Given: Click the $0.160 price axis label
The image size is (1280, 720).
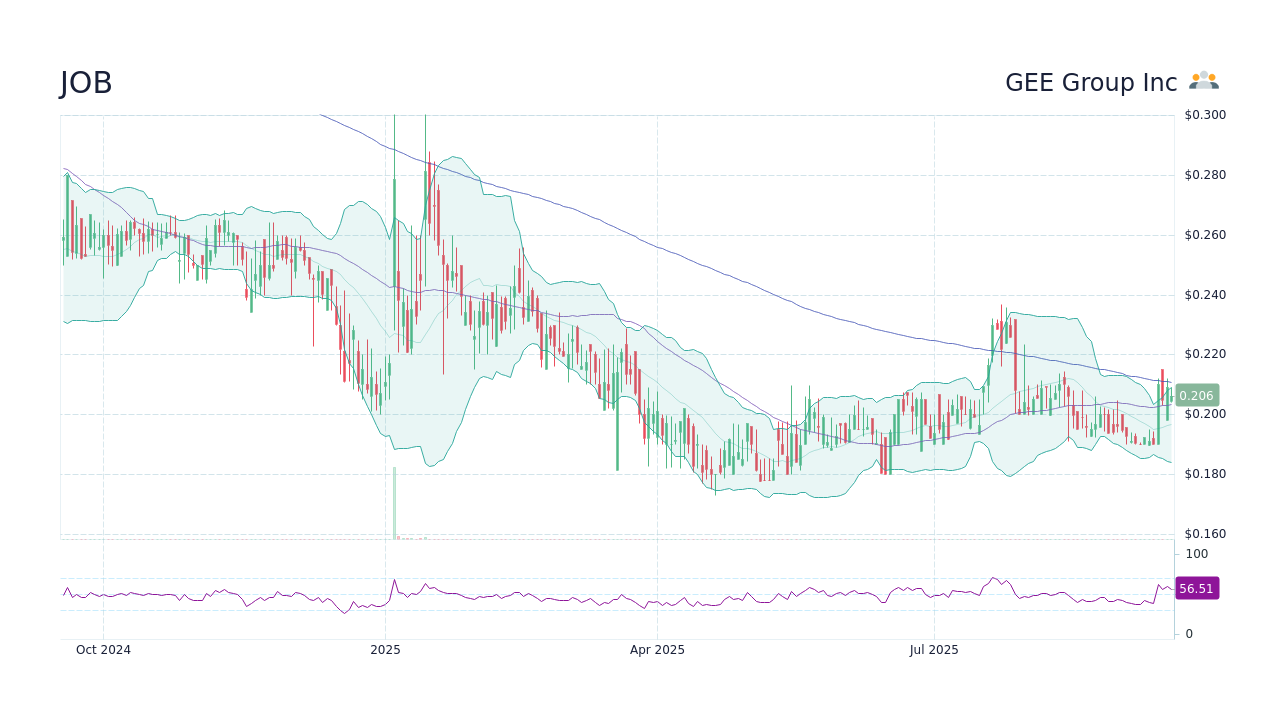Looking at the screenshot, I should tap(1205, 534).
